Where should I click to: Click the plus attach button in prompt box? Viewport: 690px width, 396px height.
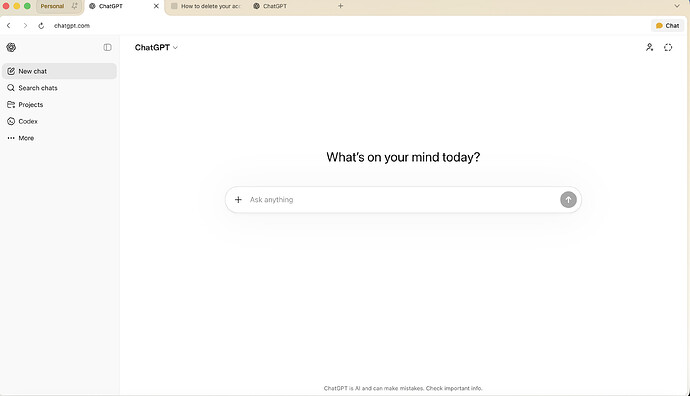[238, 200]
